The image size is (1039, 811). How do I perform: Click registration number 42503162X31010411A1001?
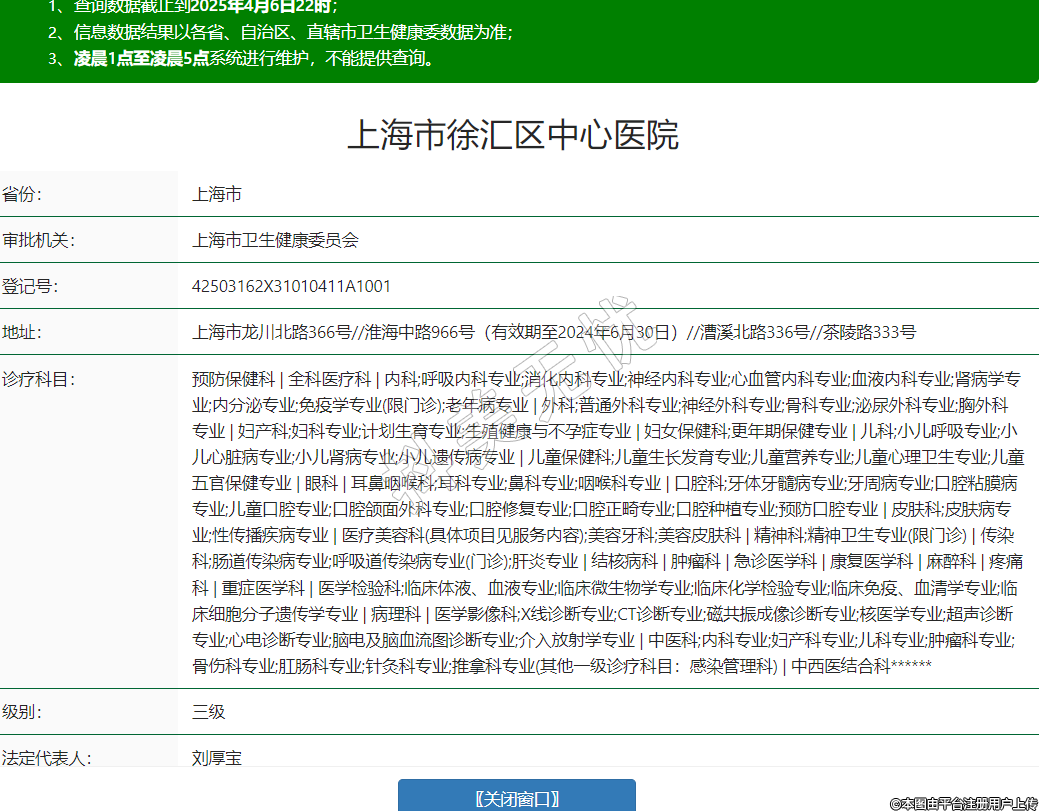pyautogui.click(x=291, y=287)
